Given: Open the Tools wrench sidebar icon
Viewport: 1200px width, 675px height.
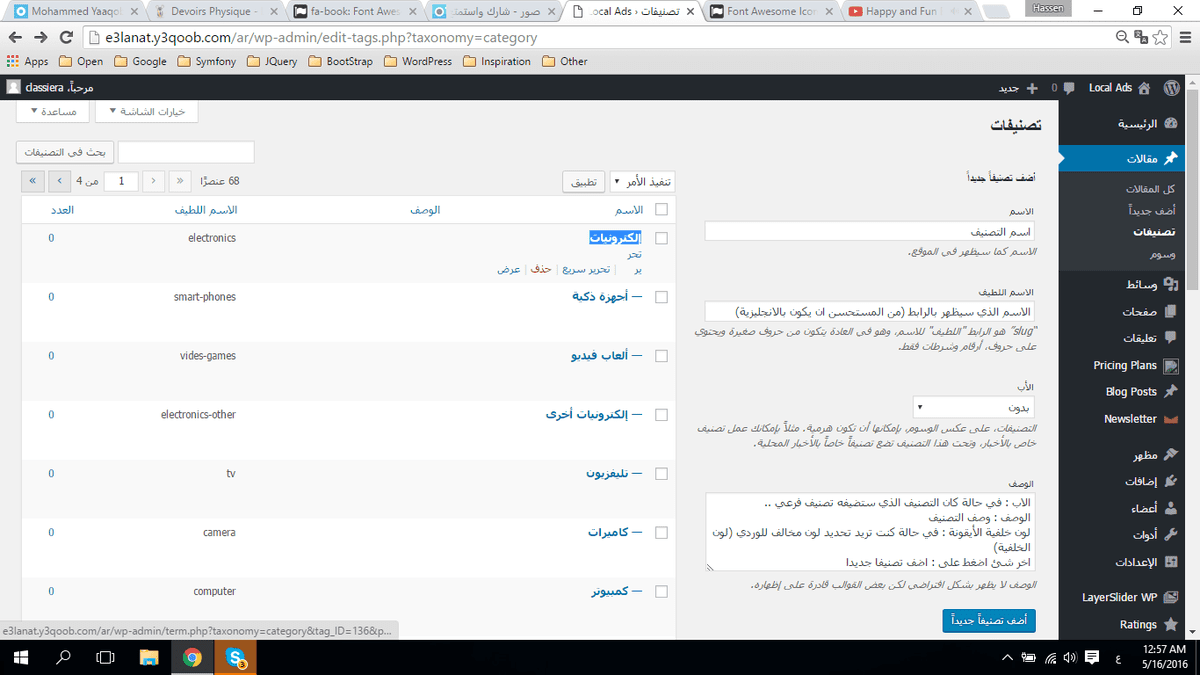Looking at the screenshot, I should (x=1171, y=535).
